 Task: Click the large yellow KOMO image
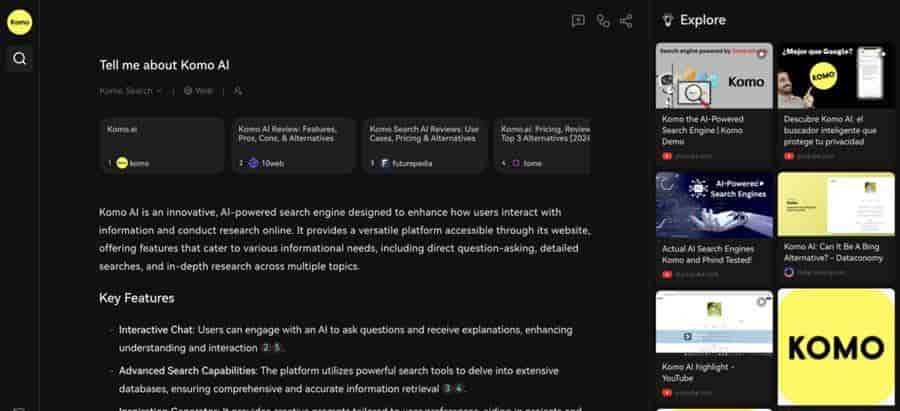coord(836,348)
